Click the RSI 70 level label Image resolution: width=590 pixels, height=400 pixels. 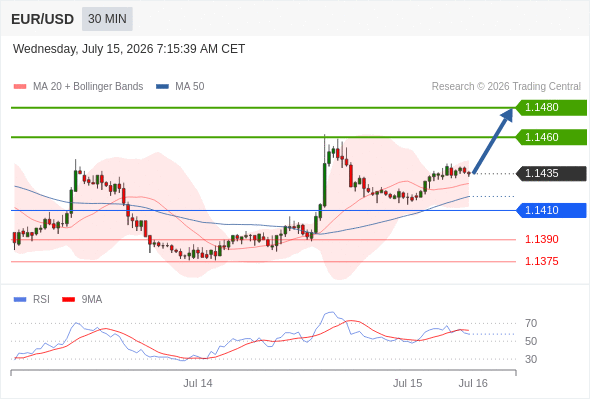531,323
